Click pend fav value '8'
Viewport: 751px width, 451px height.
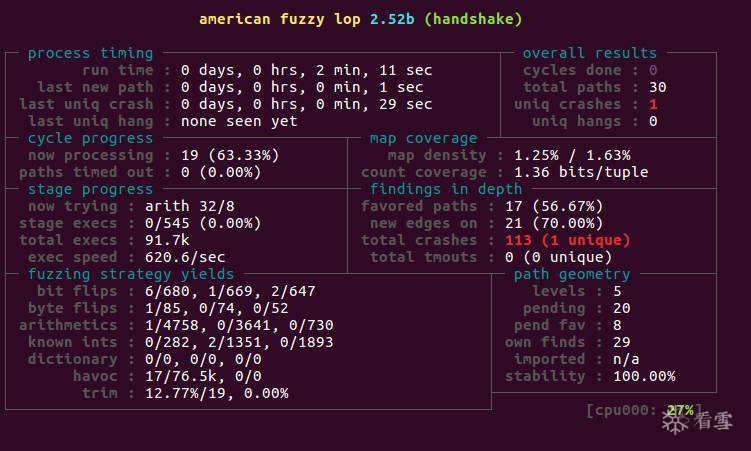(x=617, y=325)
